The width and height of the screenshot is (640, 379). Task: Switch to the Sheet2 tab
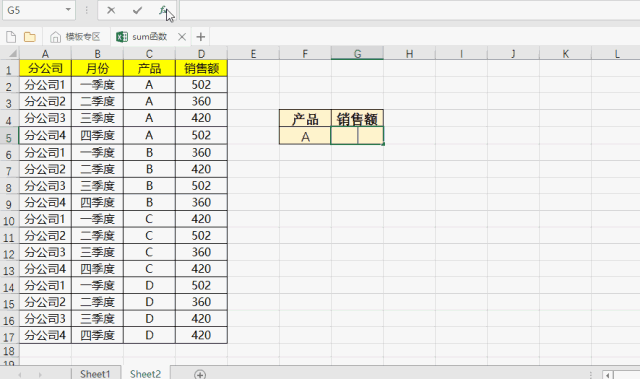click(145, 374)
